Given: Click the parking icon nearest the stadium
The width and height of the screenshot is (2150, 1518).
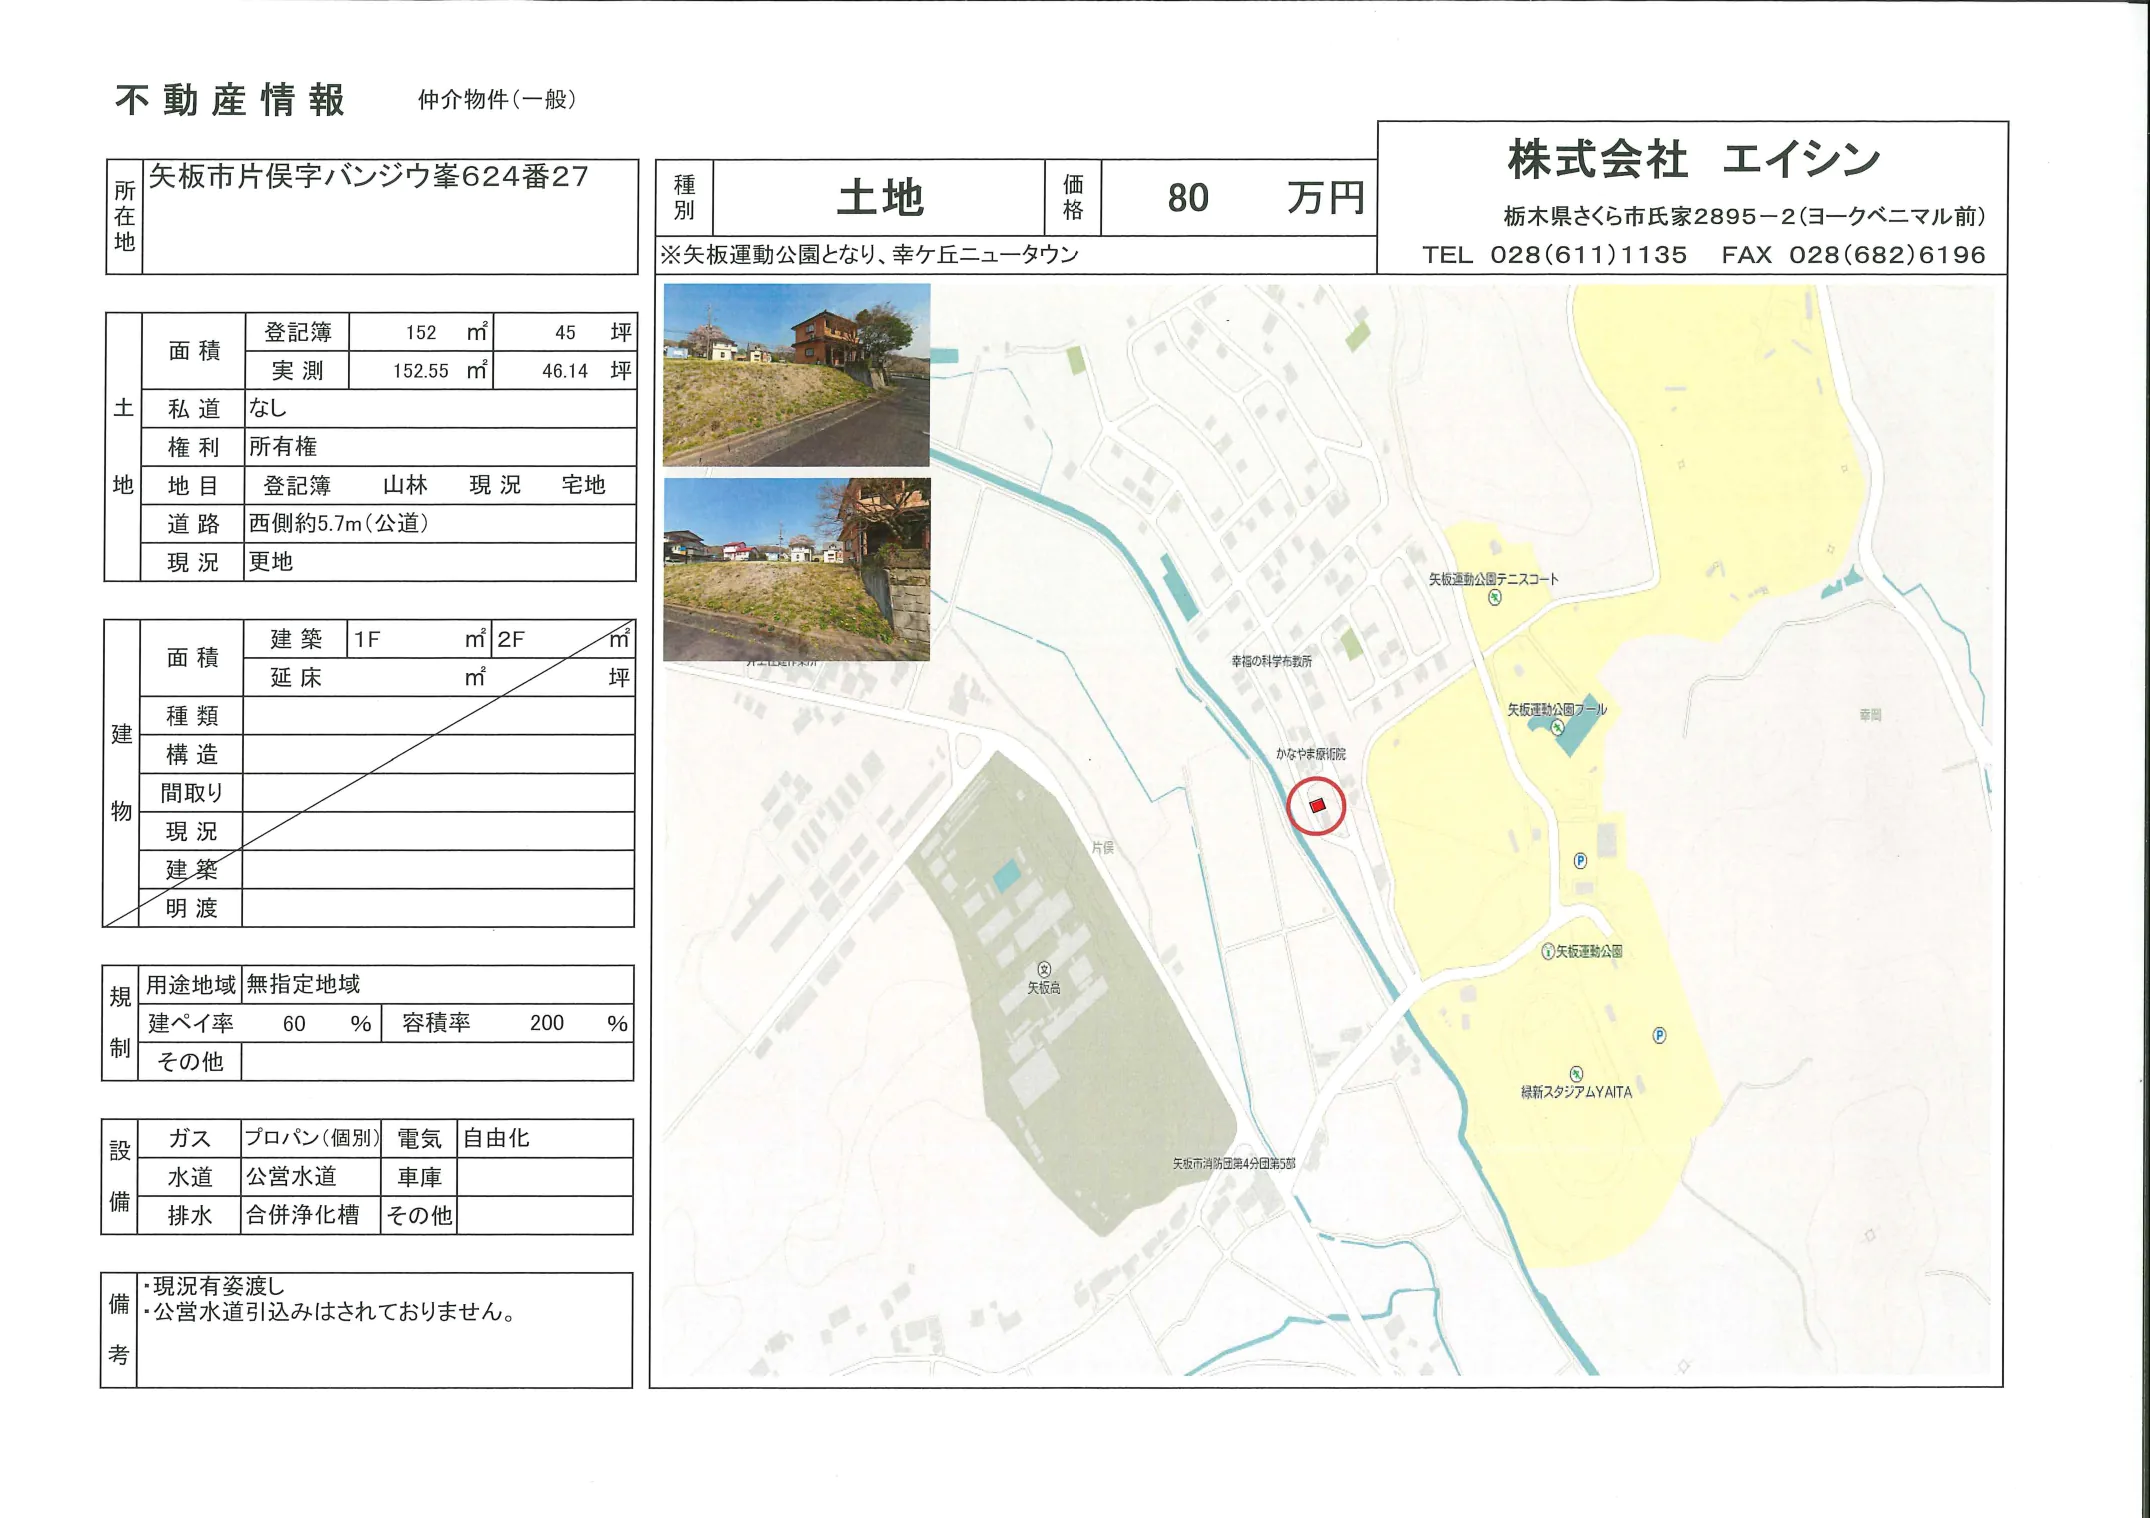Looking at the screenshot, I should pyautogui.click(x=1659, y=1035).
